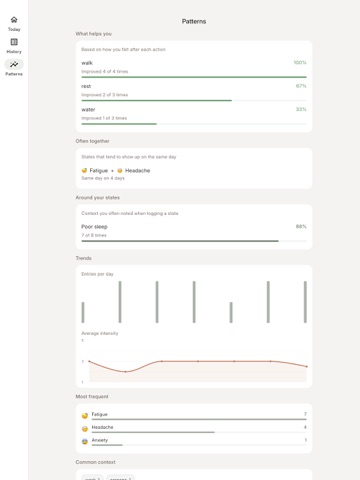Click the 'Common context' heading
Image resolution: width=360 pixels, height=480 pixels.
95,462
